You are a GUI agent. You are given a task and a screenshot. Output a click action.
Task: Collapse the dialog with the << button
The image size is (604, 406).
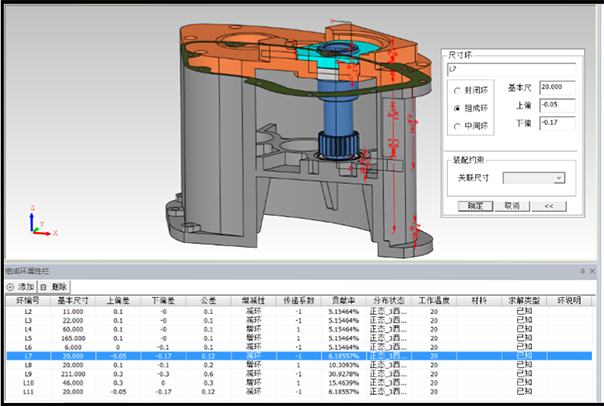coord(548,205)
